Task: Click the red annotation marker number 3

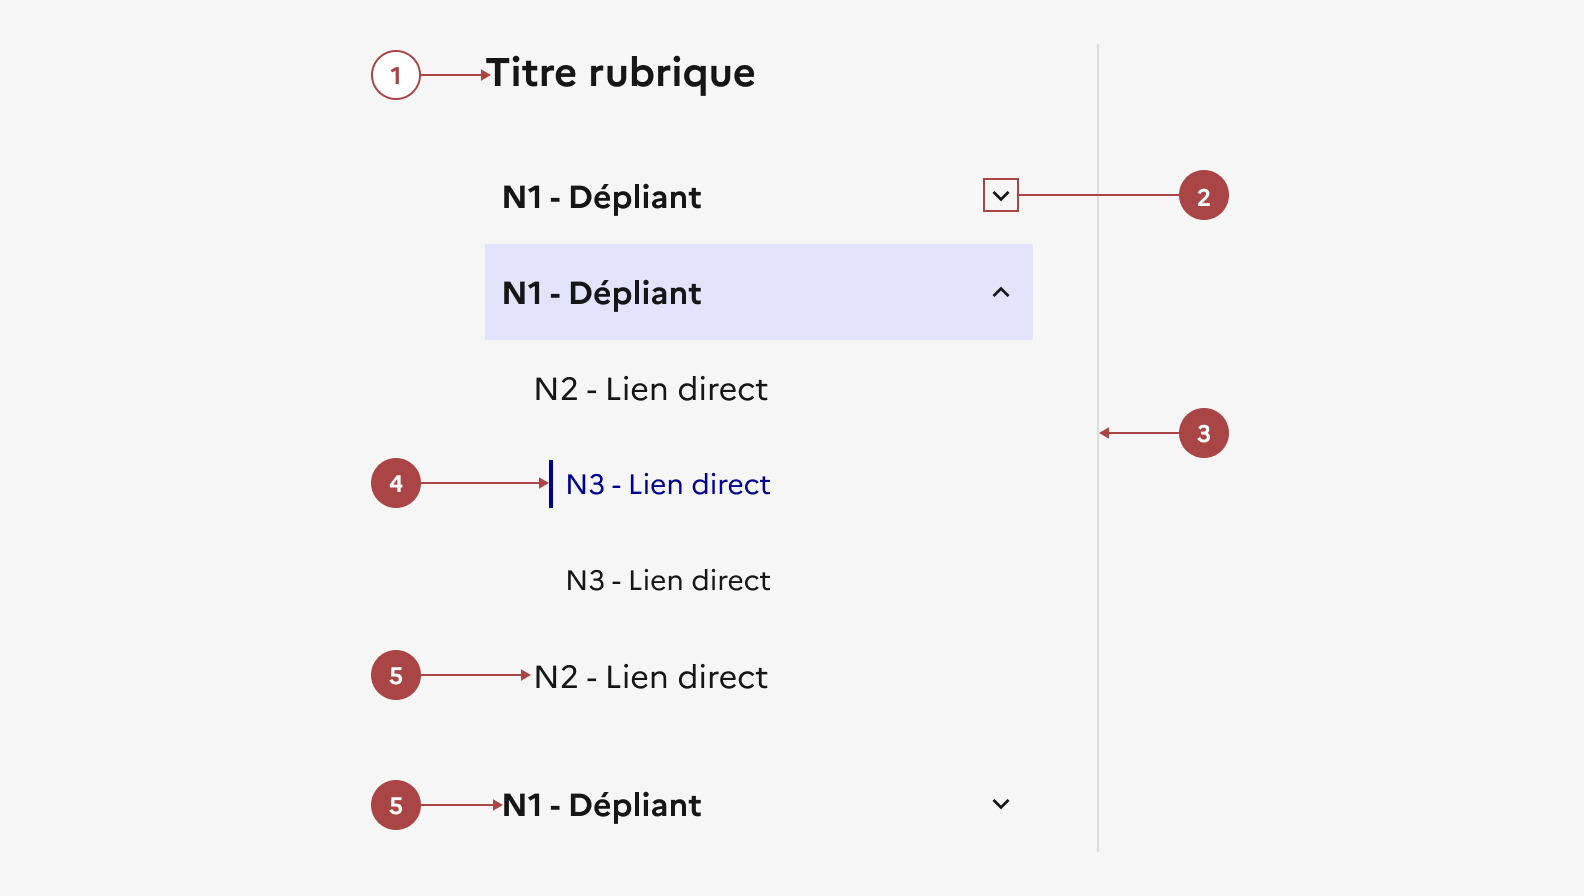Action: [1203, 433]
